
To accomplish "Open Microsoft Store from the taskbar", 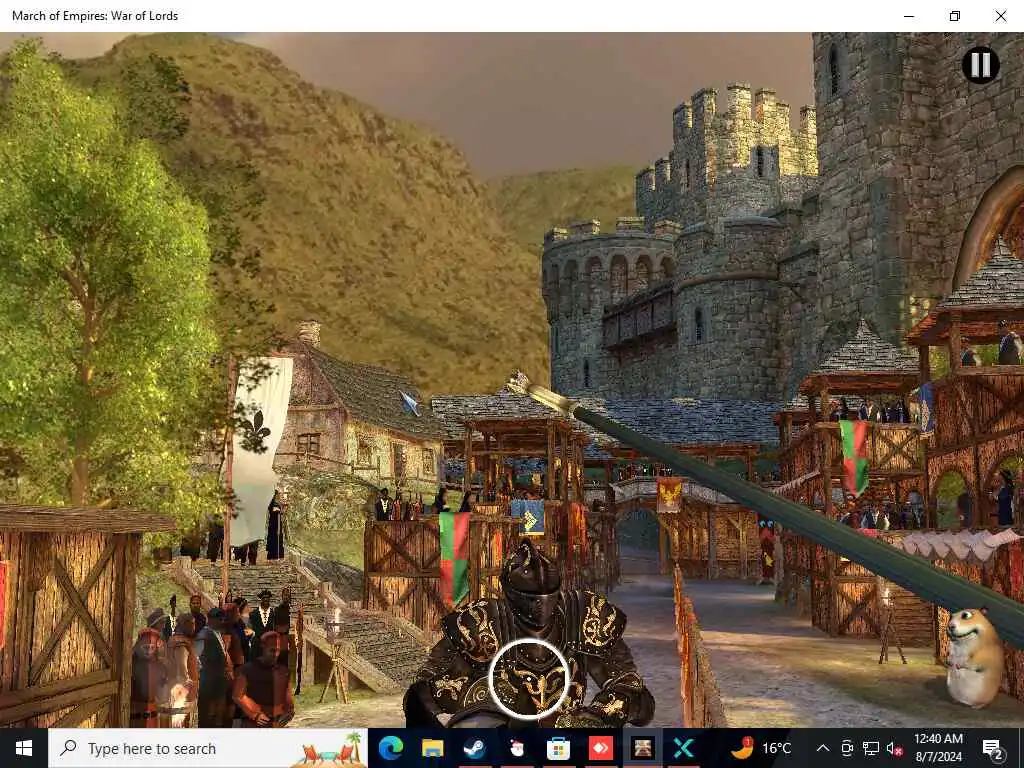I will [558, 748].
